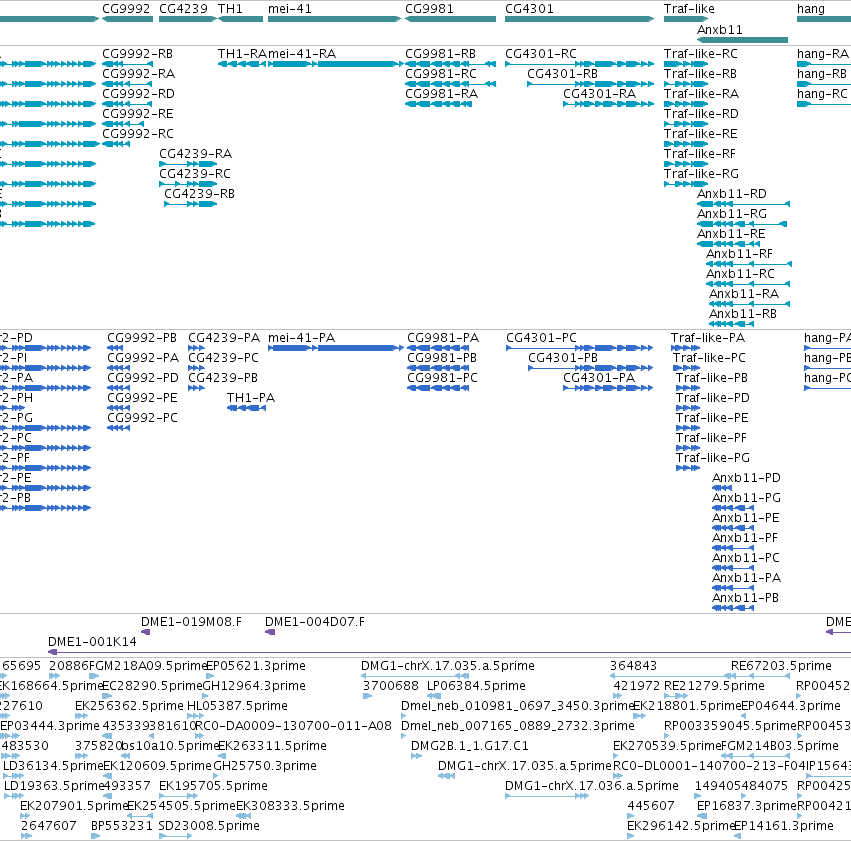
Task: Click transcript Traf-like-RG
Action: pyautogui.click(x=701, y=174)
